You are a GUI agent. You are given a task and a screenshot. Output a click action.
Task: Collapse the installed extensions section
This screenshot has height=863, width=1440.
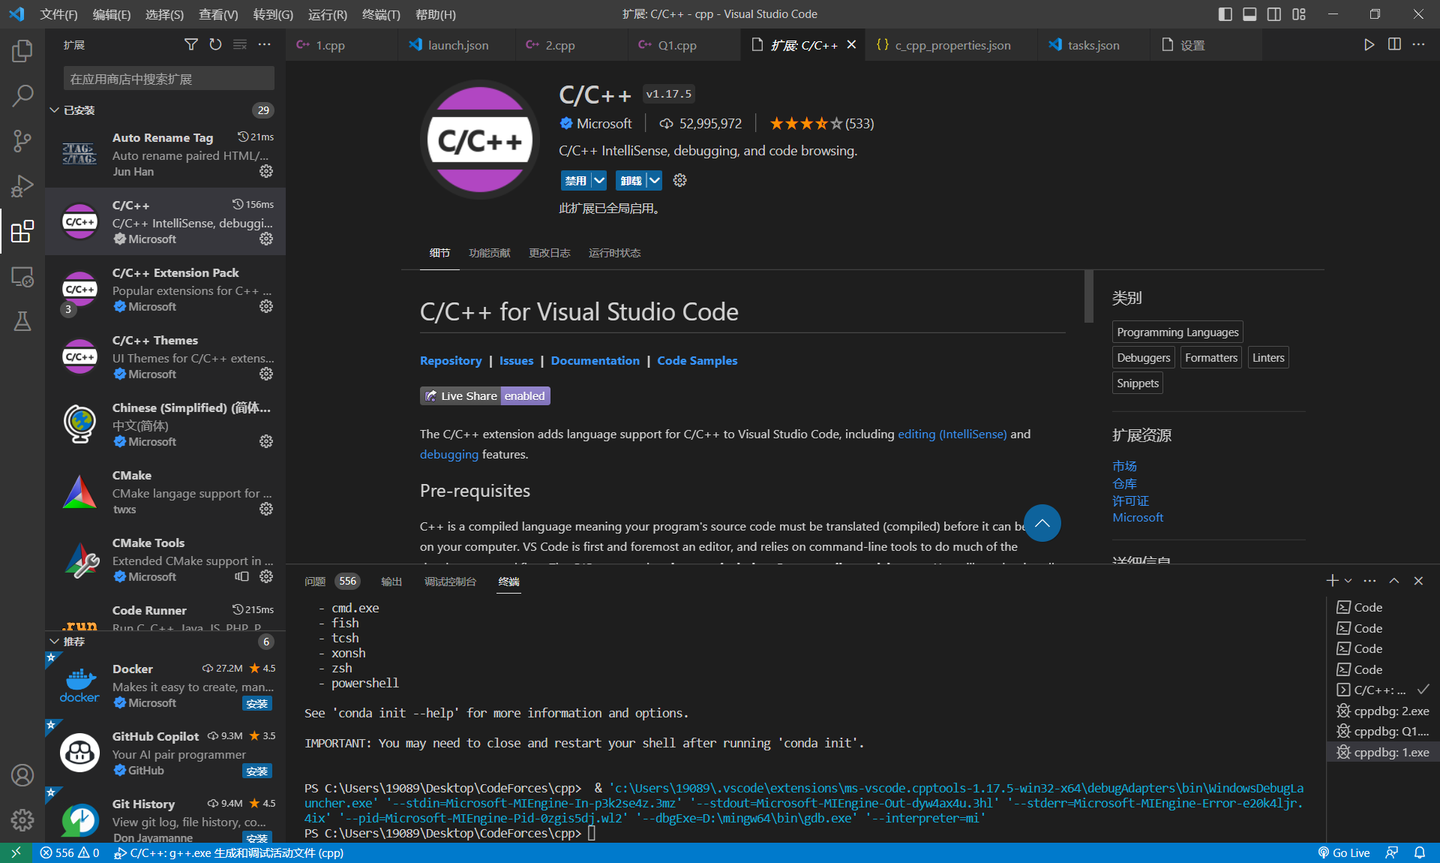(x=57, y=110)
